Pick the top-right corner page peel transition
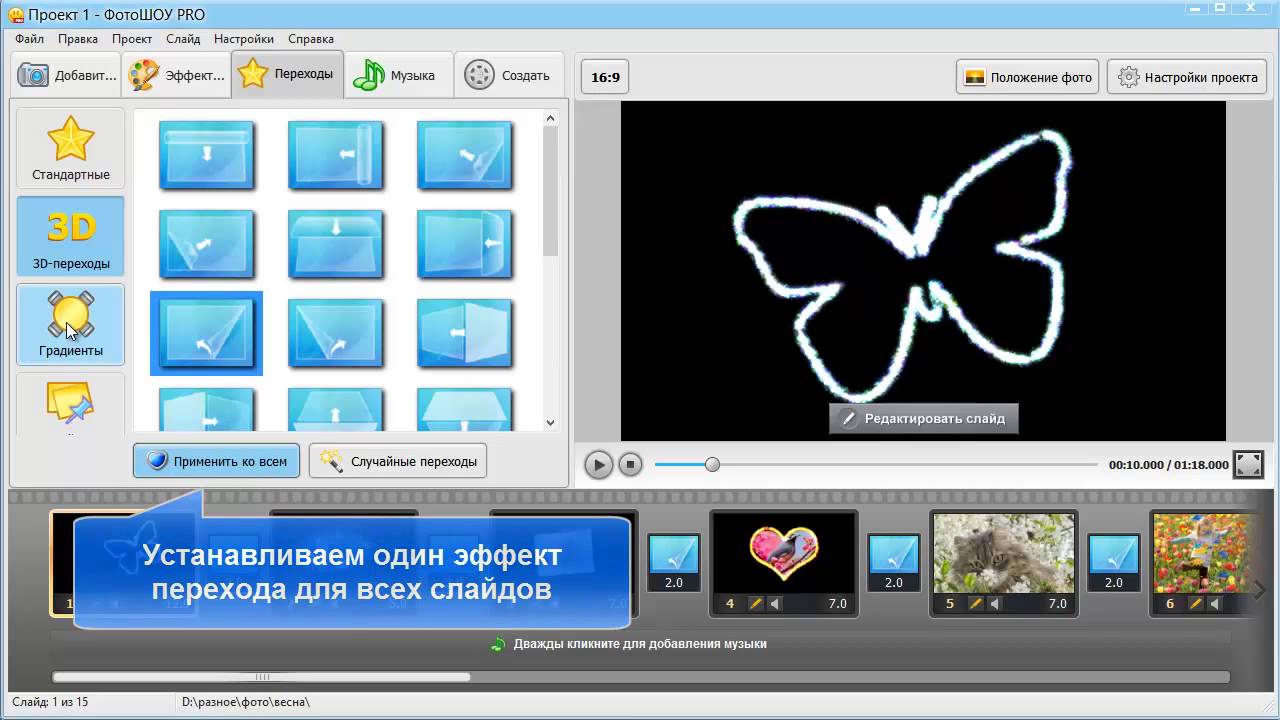1280x720 pixels. pos(465,155)
